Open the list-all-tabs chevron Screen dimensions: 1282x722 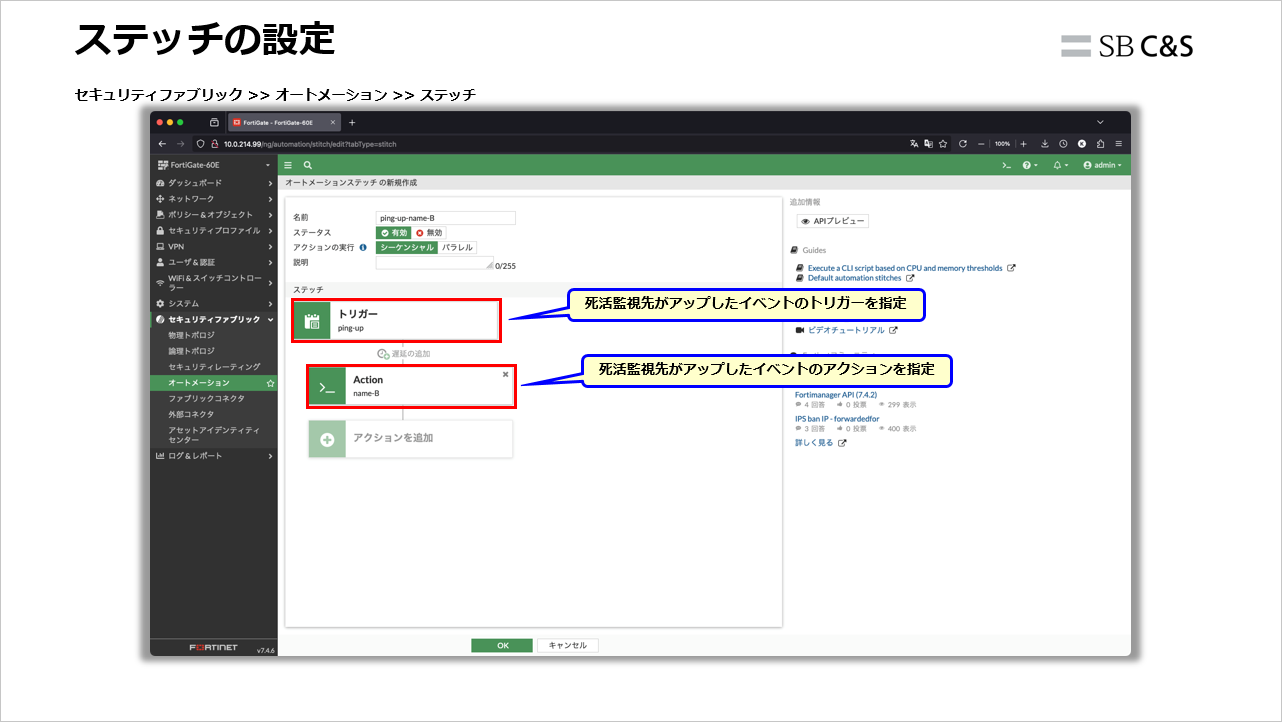point(1100,122)
